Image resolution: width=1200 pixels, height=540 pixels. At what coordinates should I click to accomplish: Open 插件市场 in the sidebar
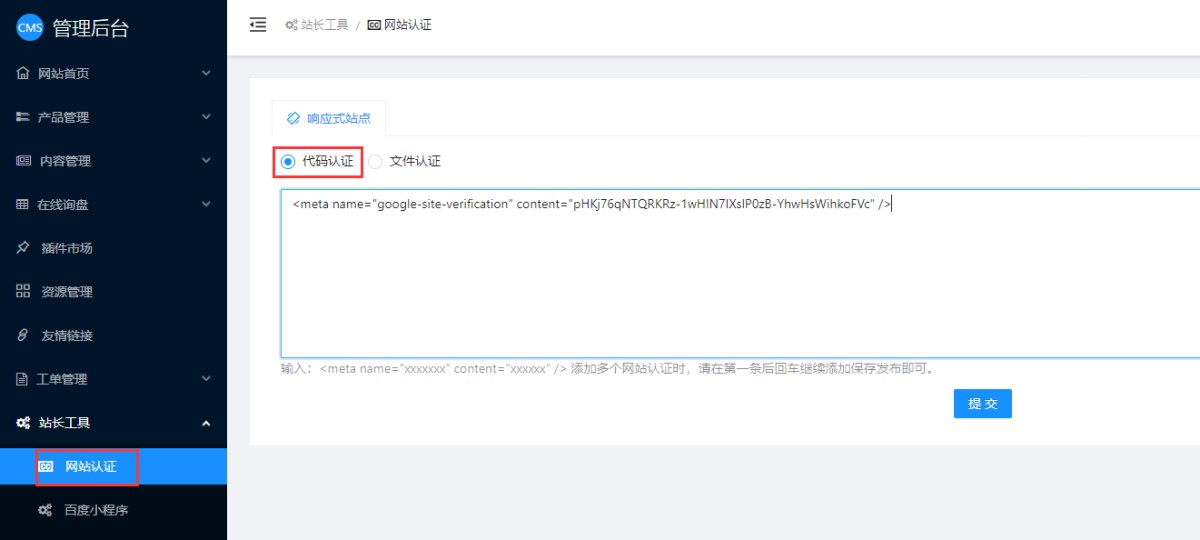[113, 248]
